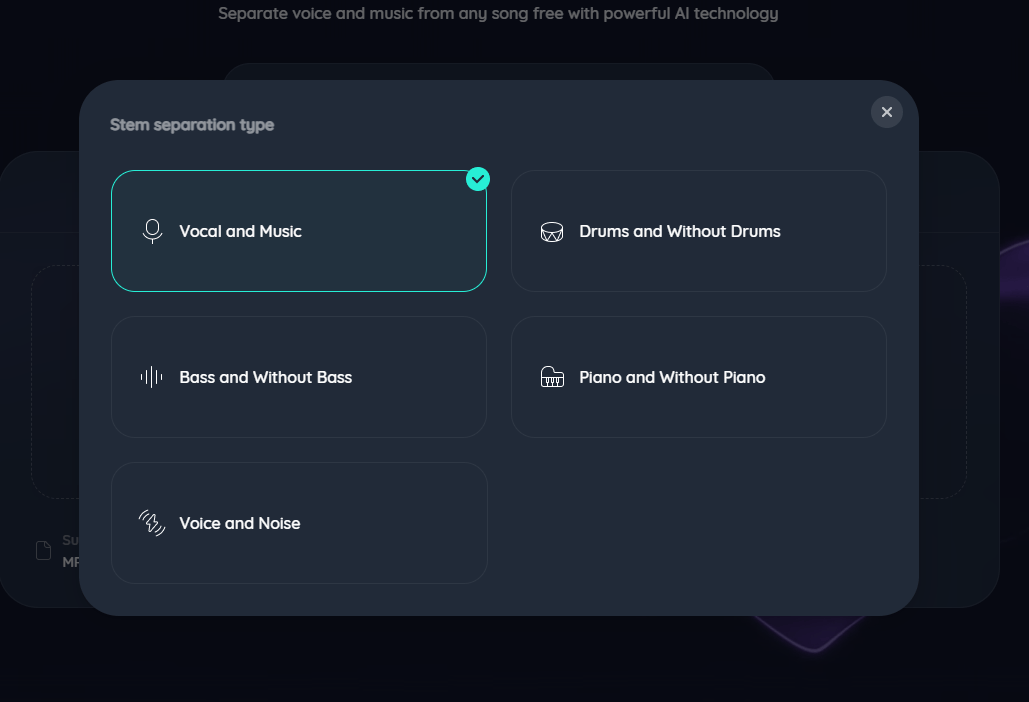Choose Drums and Without Drums separation

click(x=698, y=230)
